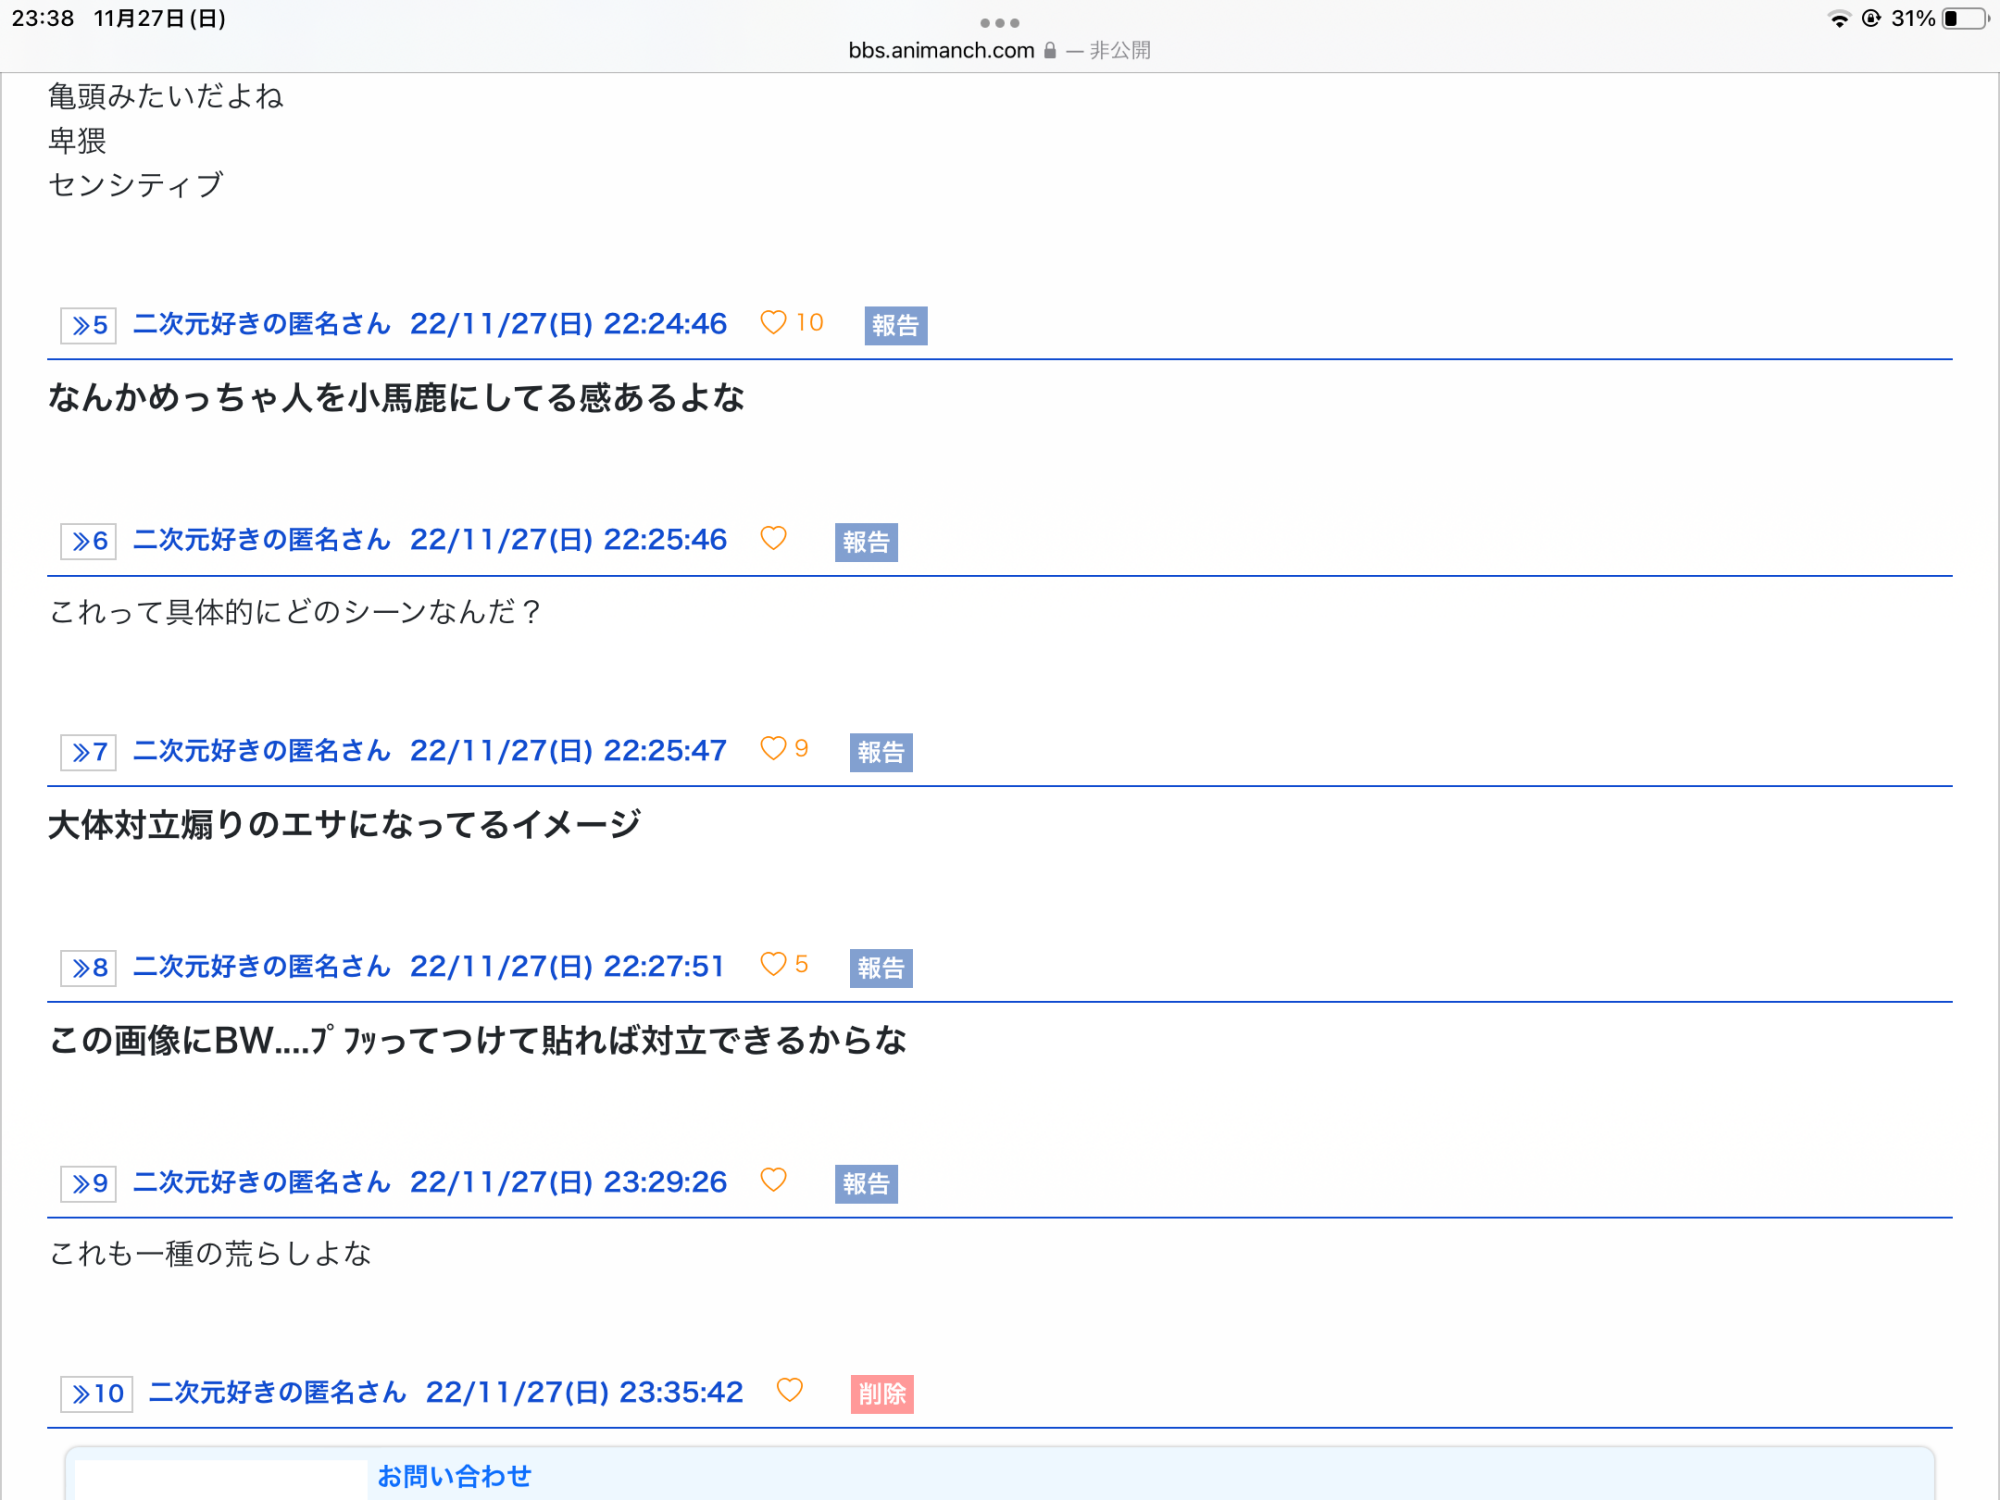Tap the heart icon on post 6
The image size is (2000, 1500).
click(773, 538)
